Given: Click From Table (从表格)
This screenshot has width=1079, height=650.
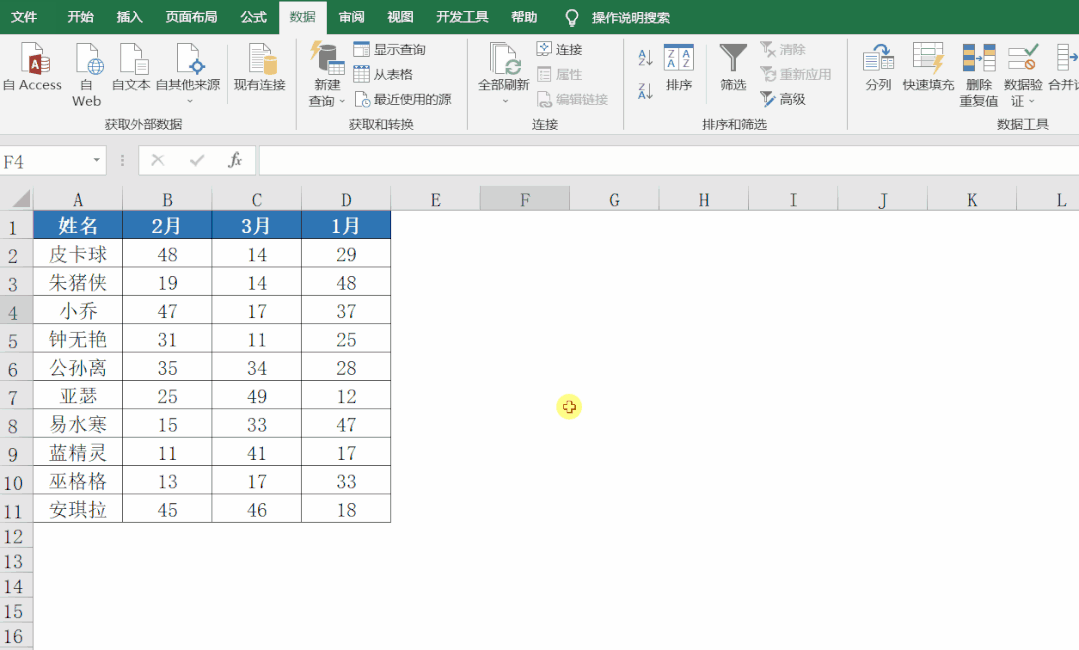Looking at the screenshot, I should click(383, 74).
